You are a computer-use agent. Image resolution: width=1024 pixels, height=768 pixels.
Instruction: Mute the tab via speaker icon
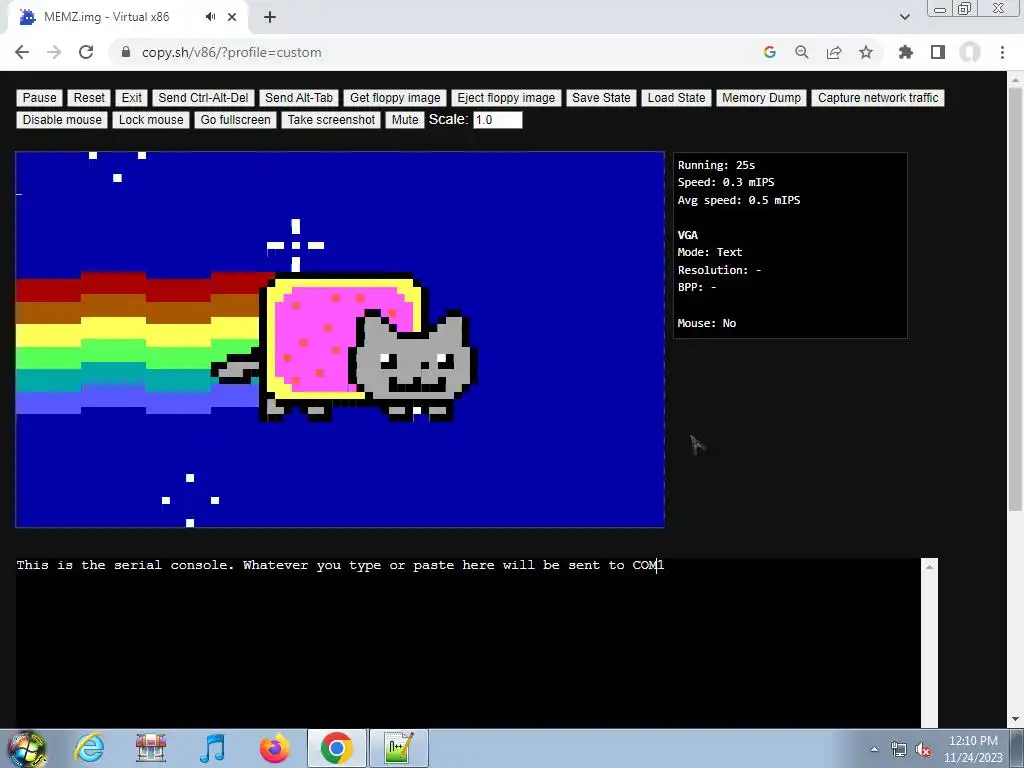pyautogui.click(x=210, y=17)
